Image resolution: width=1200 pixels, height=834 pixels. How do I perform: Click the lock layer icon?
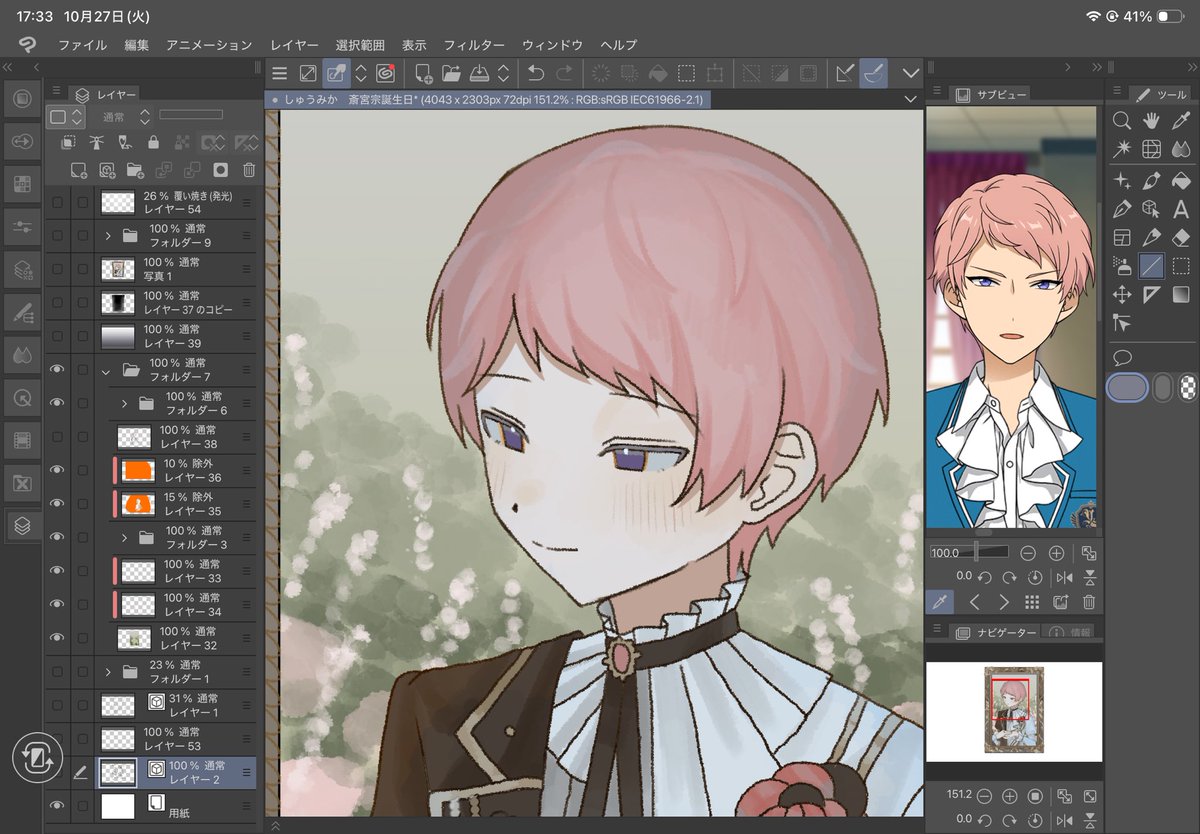pyautogui.click(x=153, y=142)
